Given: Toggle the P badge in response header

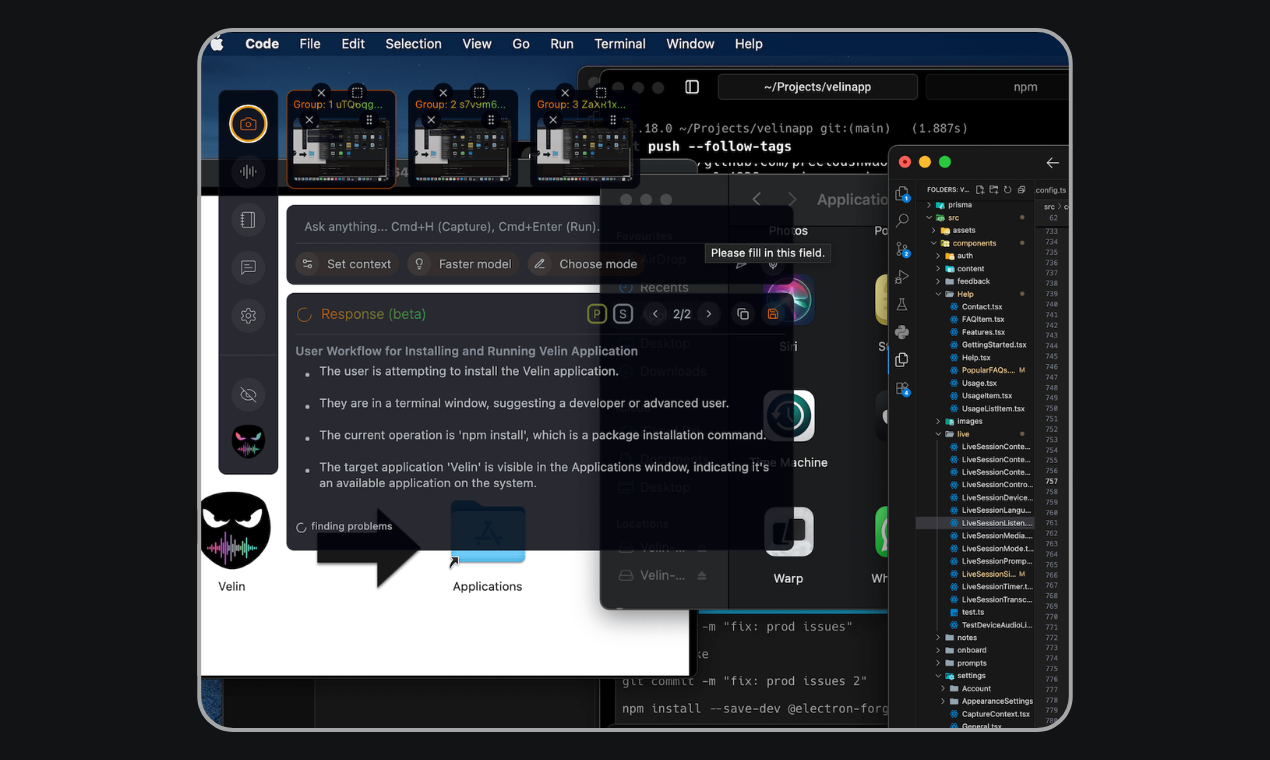Looking at the screenshot, I should tap(597, 314).
